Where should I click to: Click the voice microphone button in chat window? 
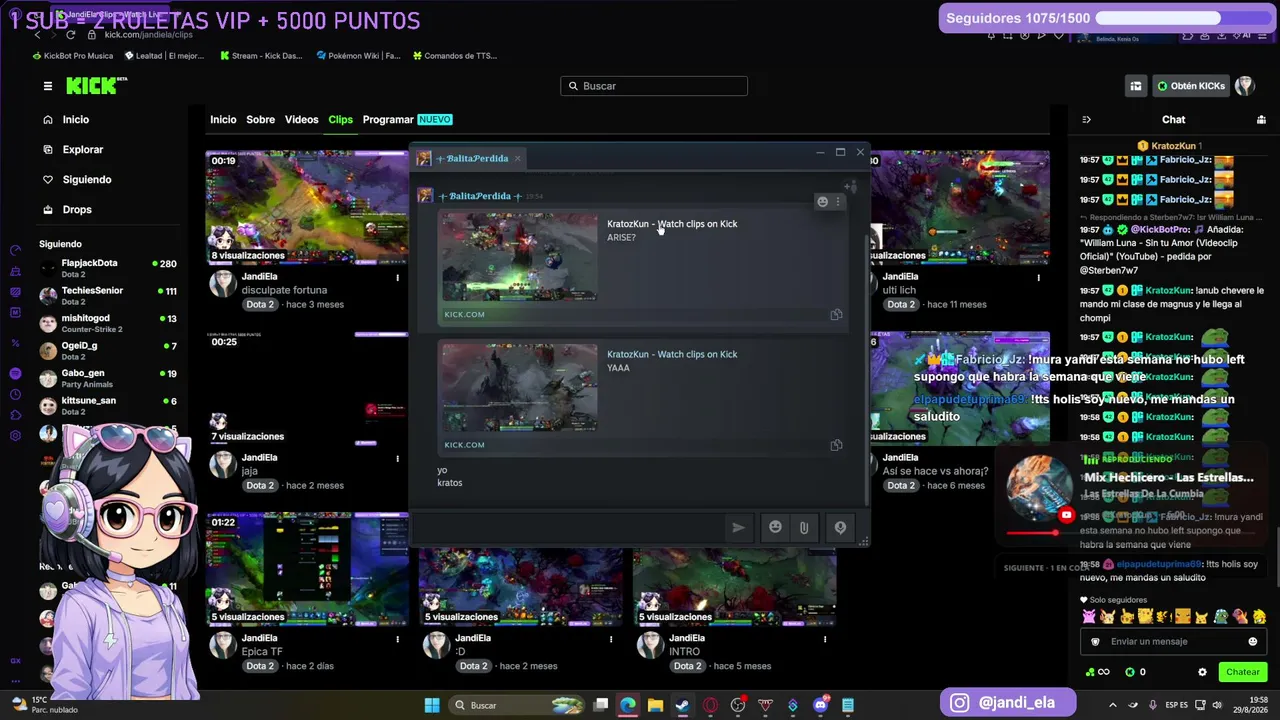[840, 528]
